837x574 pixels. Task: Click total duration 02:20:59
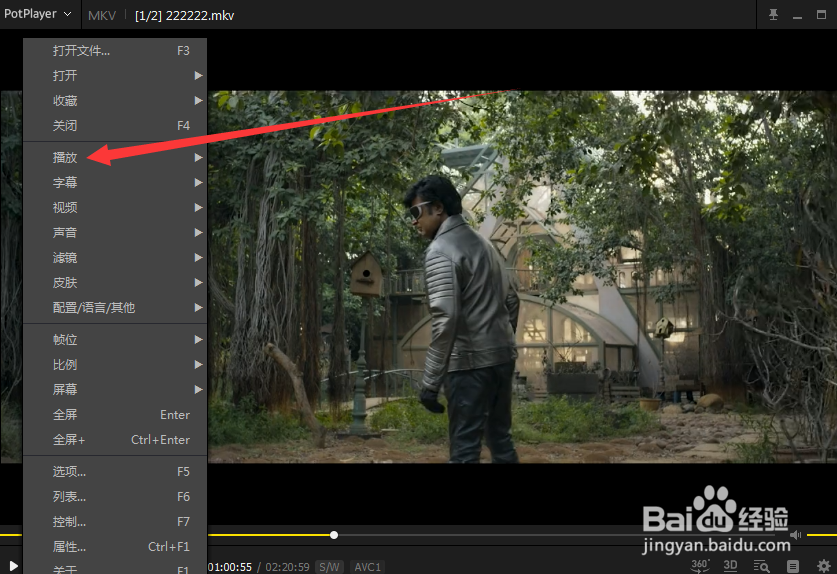pyautogui.click(x=287, y=567)
